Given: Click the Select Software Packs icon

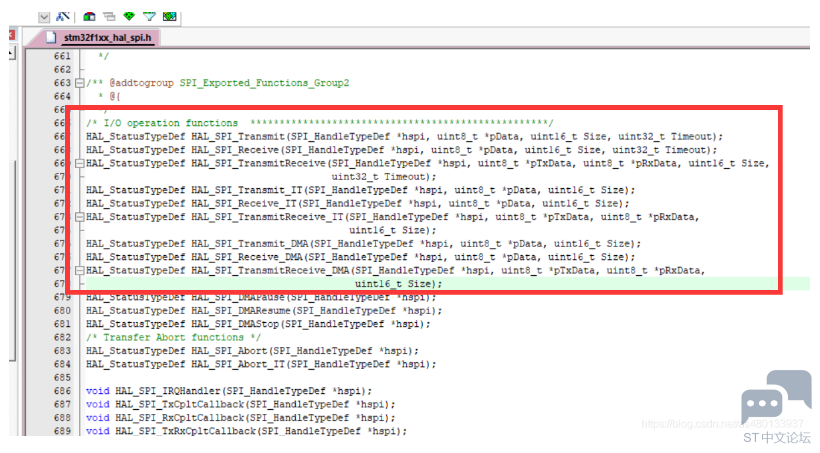Looking at the screenshot, I should [149, 16].
